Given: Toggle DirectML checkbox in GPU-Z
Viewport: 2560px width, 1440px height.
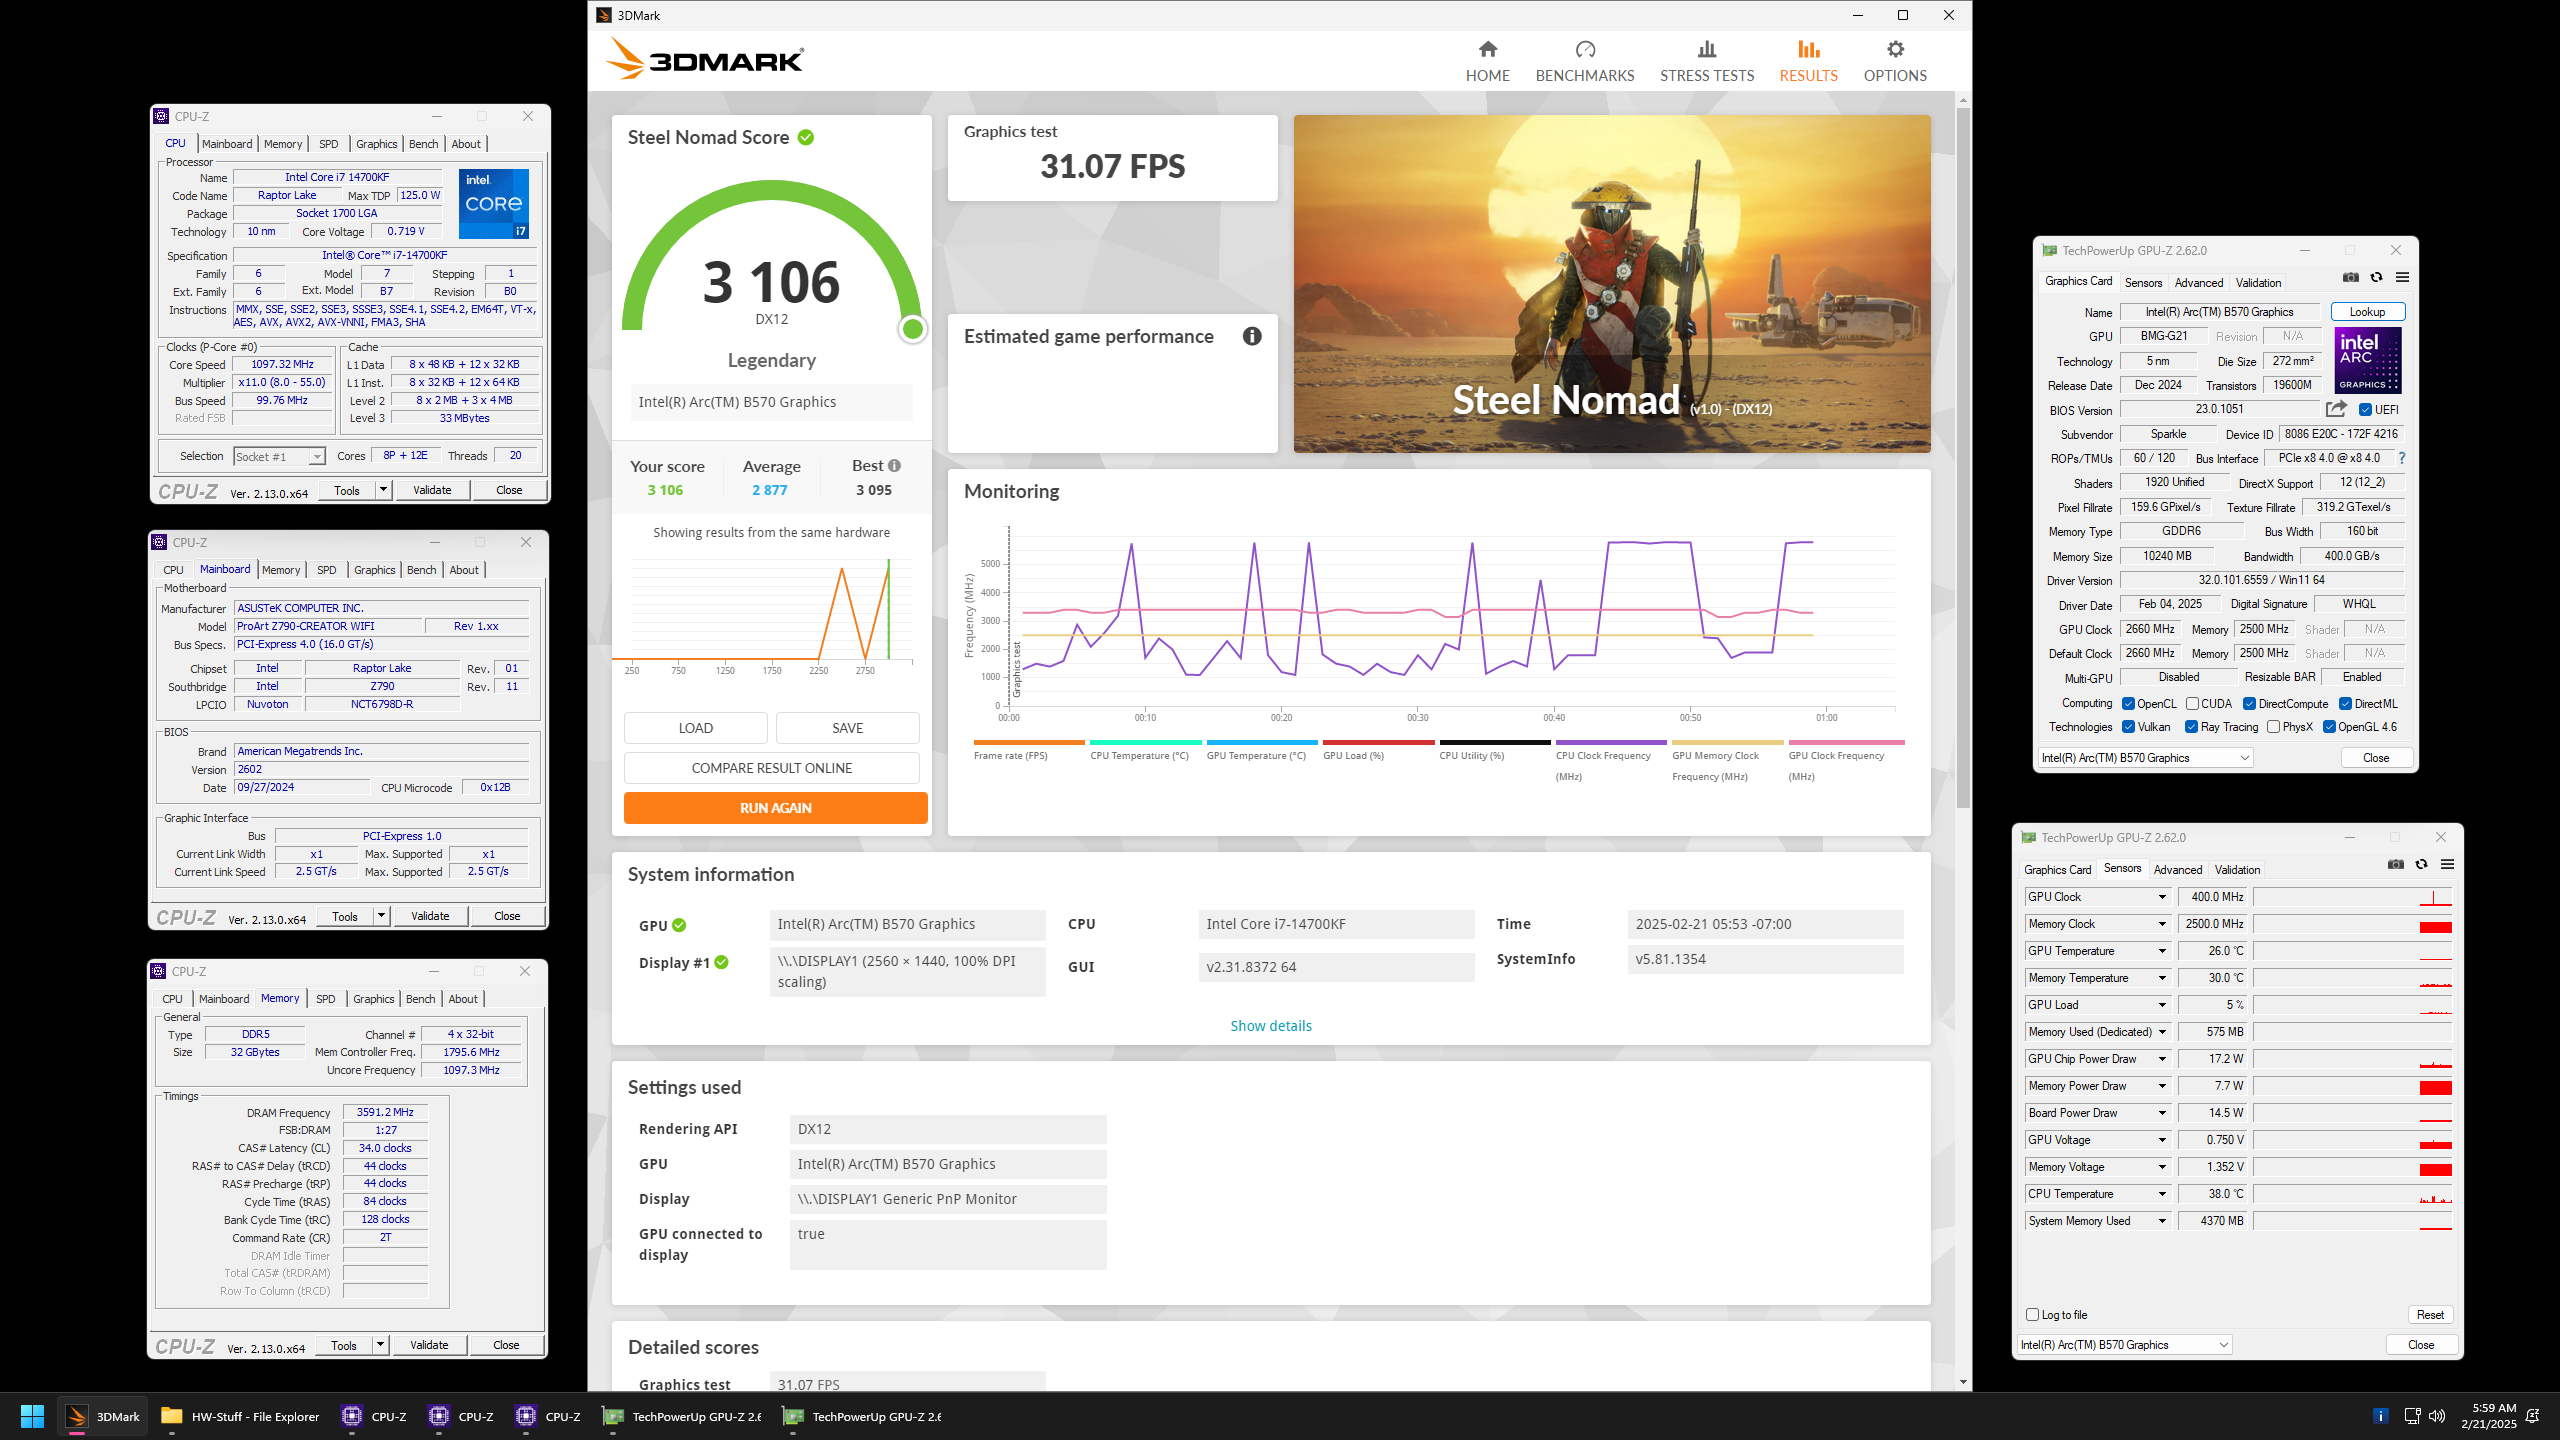Looking at the screenshot, I should click(2346, 704).
